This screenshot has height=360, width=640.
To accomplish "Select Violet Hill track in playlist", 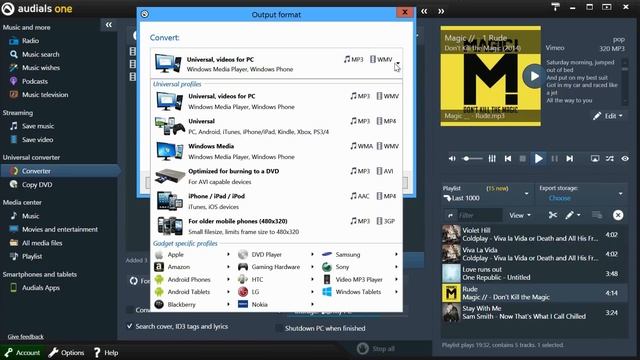I will click(534, 234).
